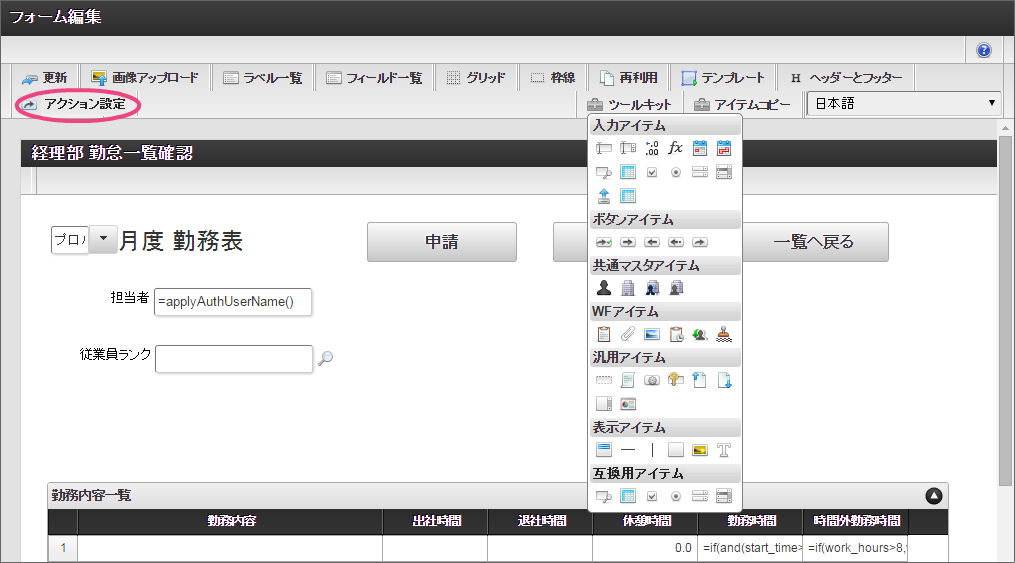
Task: Select the gold key item in 汎用アイテム
Action: (x=676, y=380)
